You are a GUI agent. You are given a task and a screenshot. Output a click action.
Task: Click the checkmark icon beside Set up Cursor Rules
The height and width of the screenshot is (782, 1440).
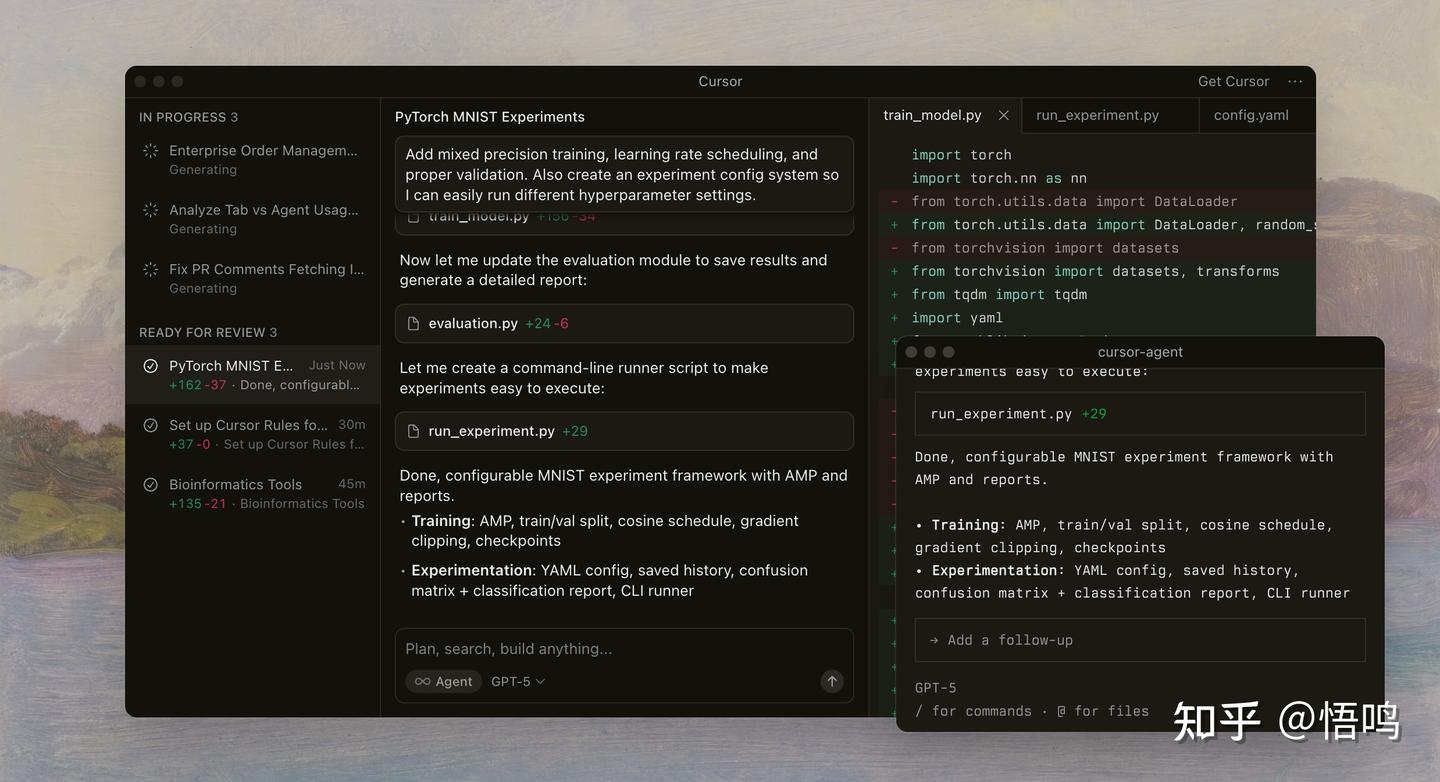tap(150, 425)
